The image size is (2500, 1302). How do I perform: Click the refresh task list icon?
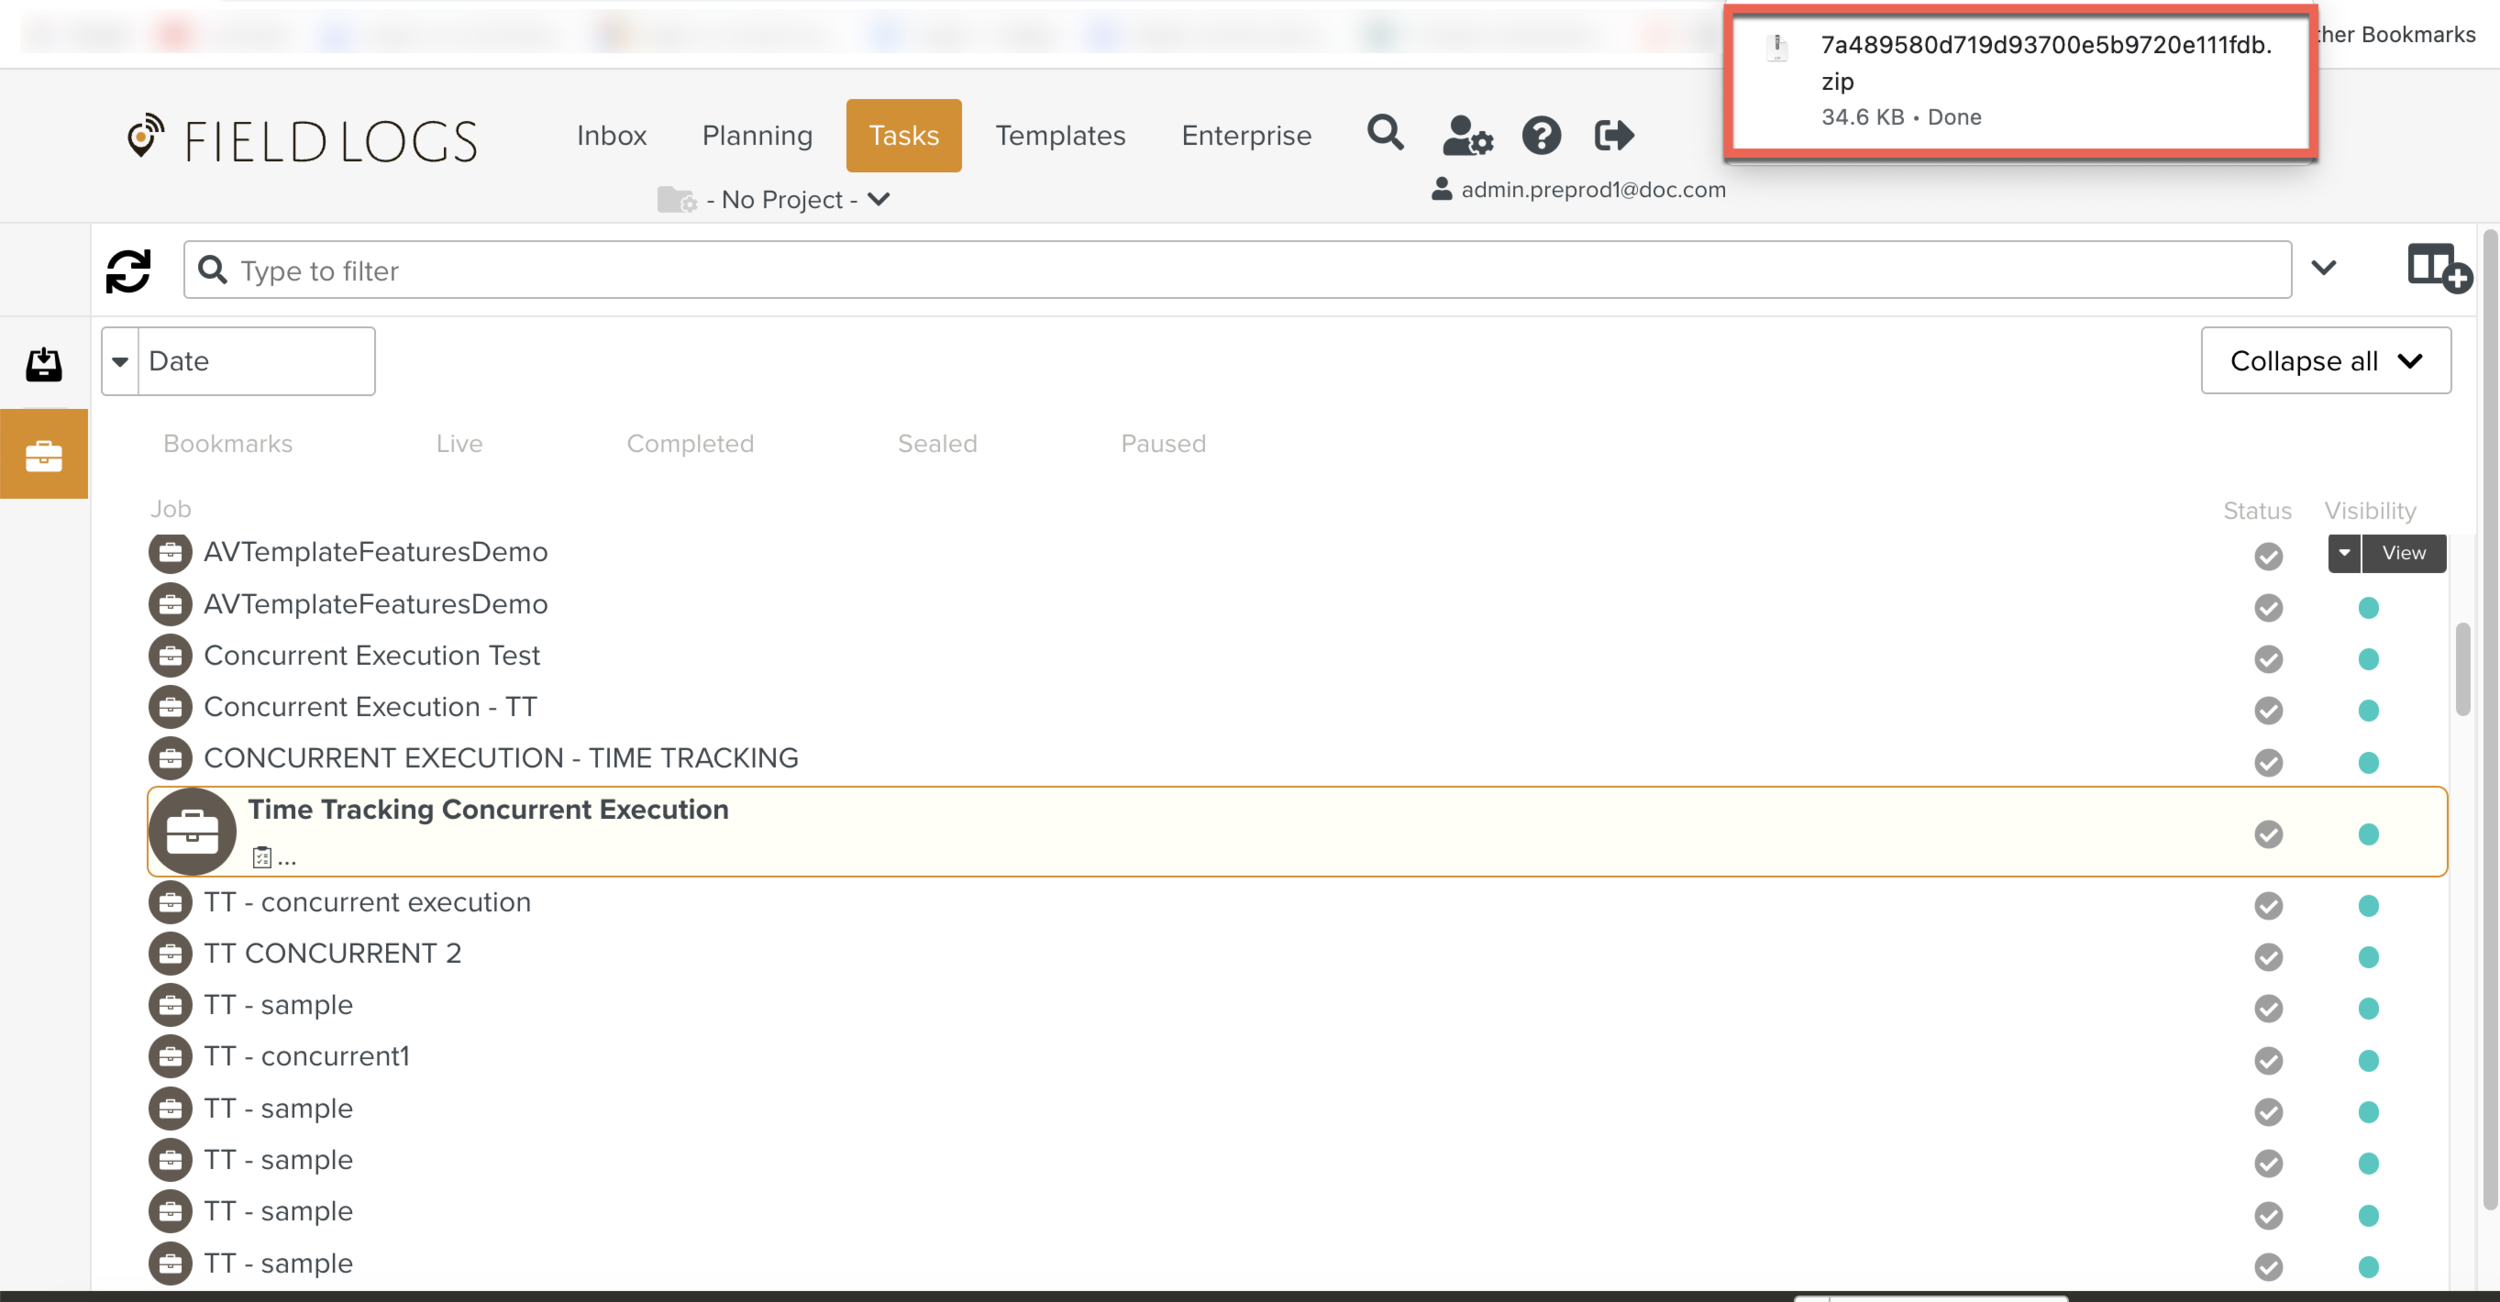128,270
